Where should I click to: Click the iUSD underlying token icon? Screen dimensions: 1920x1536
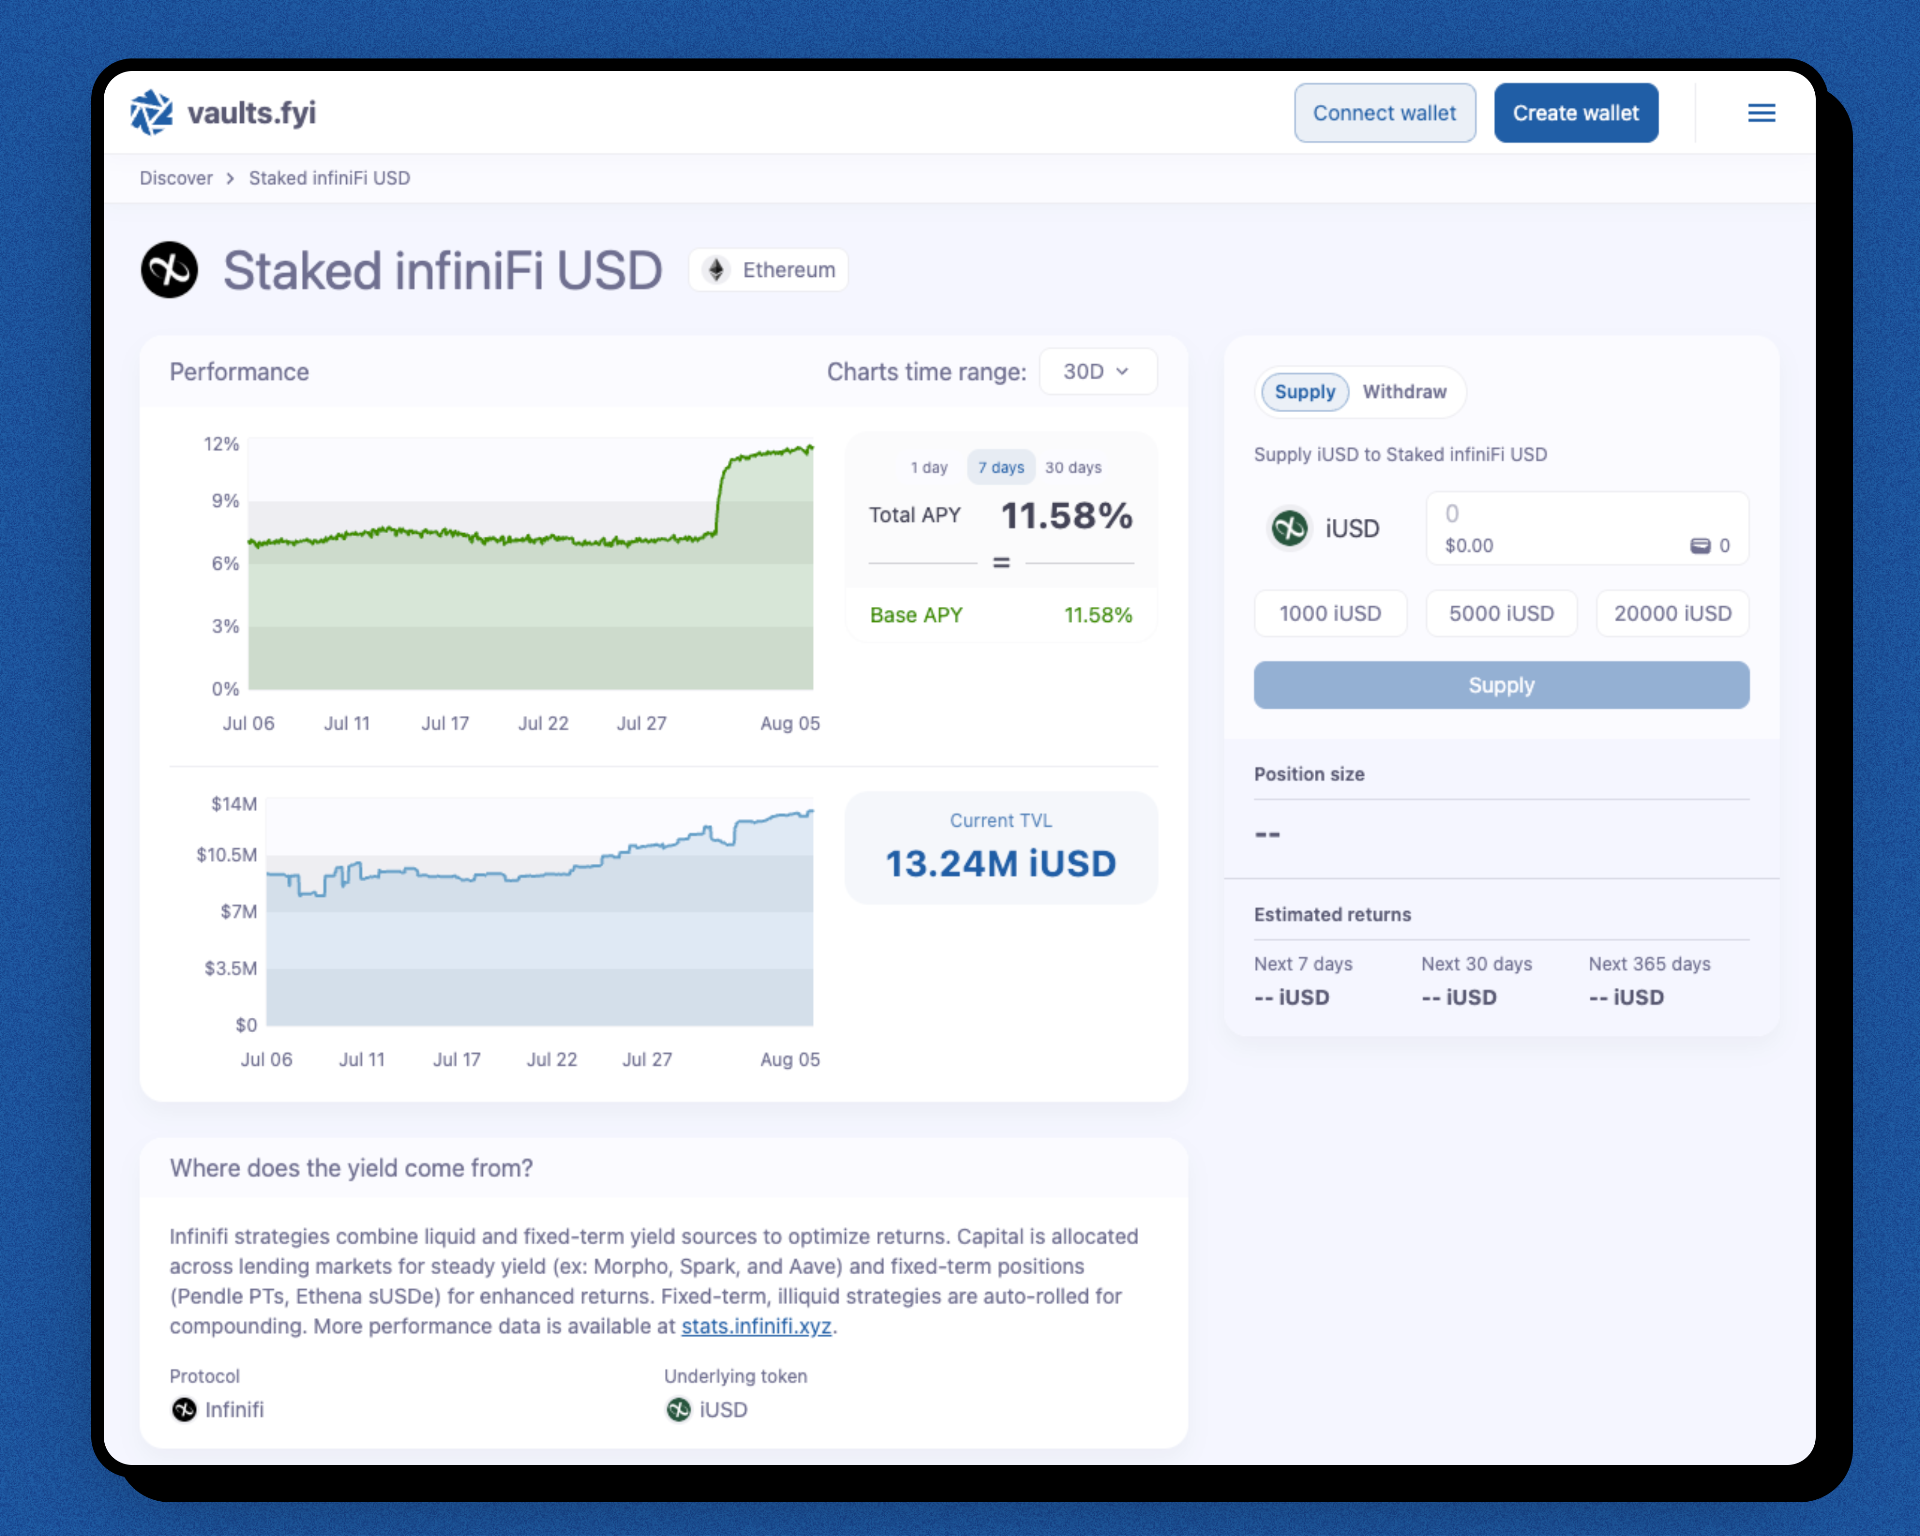[x=678, y=1409]
